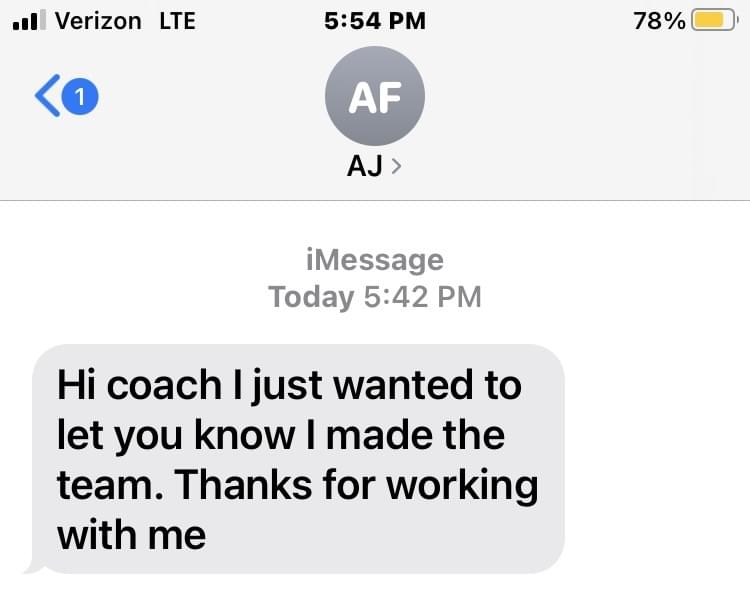Tap the 78% battery percentage

coord(659,21)
